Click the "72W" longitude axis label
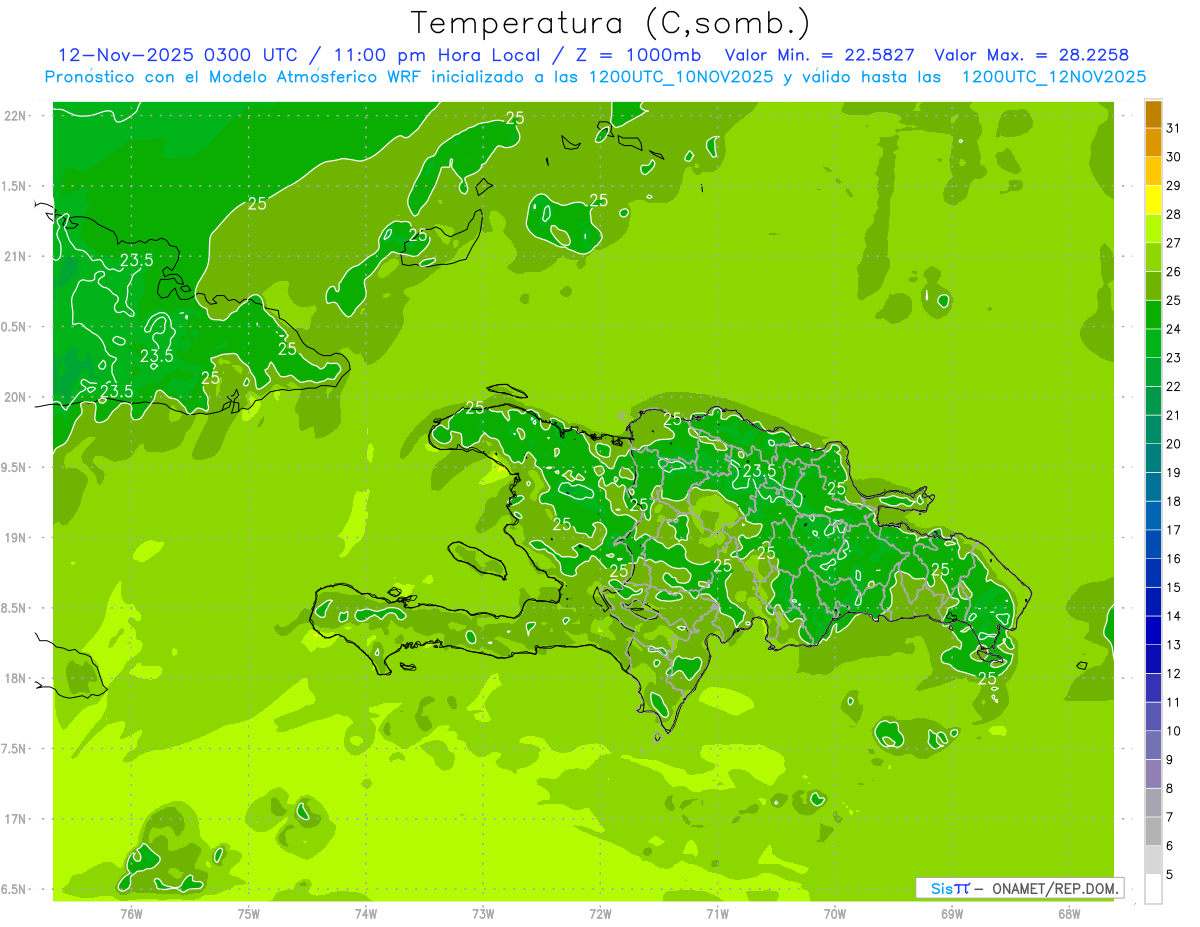Screen dimensions: 1200x927 pyautogui.click(x=600, y=913)
